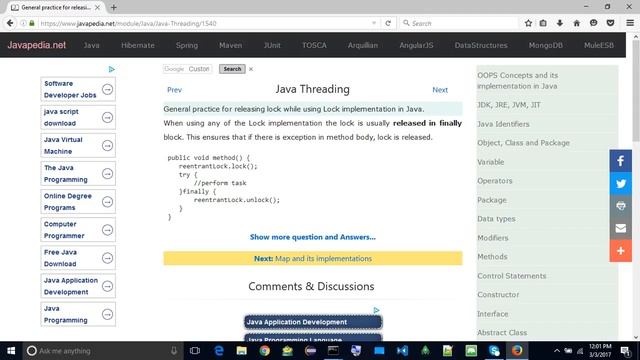Open the Pocket icon in toolbar
Viewport: 640px width, 360px height.
610,23
